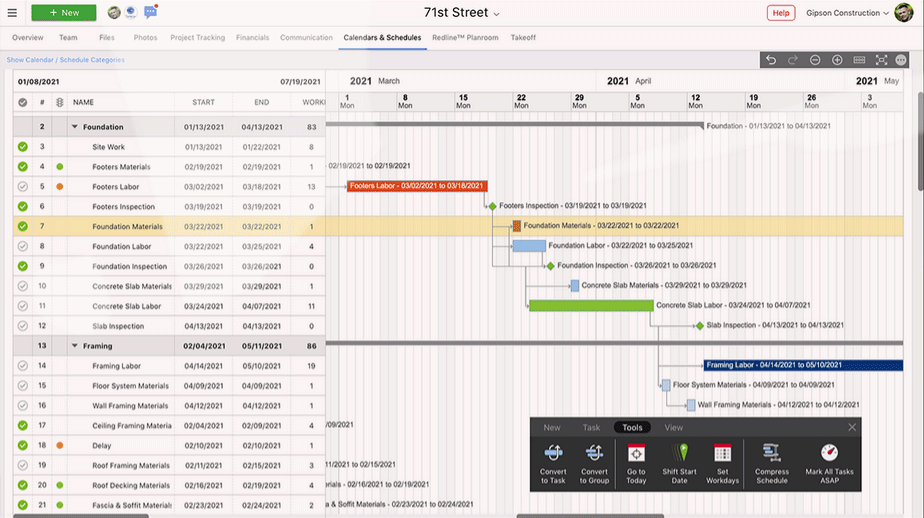
Task: Open the Takeoff tab
Action: tap(523, 37)
